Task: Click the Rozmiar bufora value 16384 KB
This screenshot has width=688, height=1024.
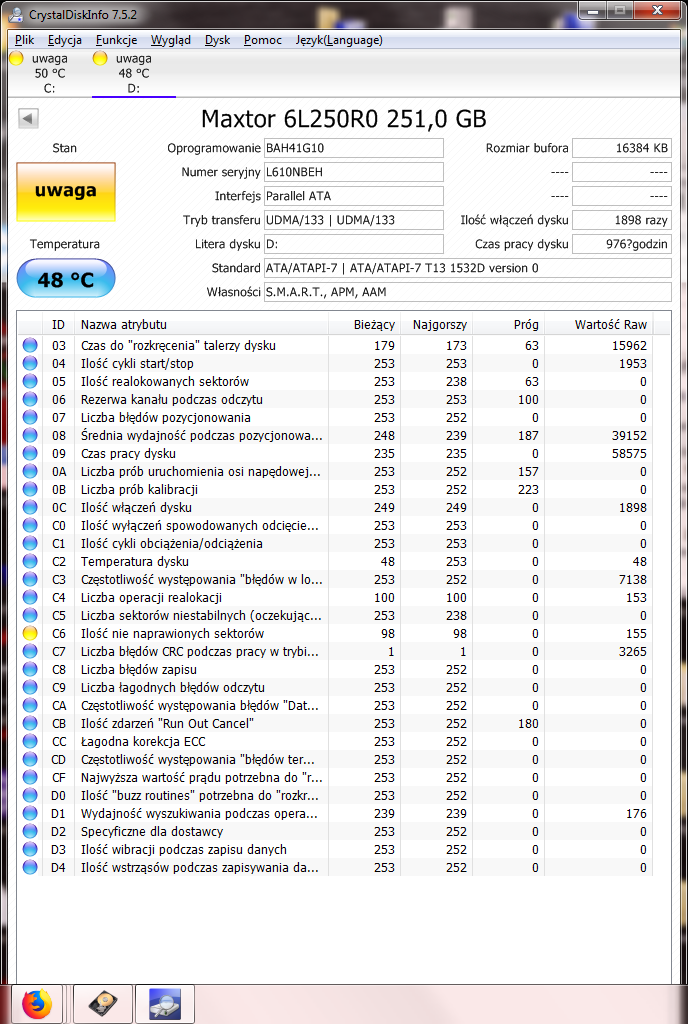Action: click(x=621, y=148)
